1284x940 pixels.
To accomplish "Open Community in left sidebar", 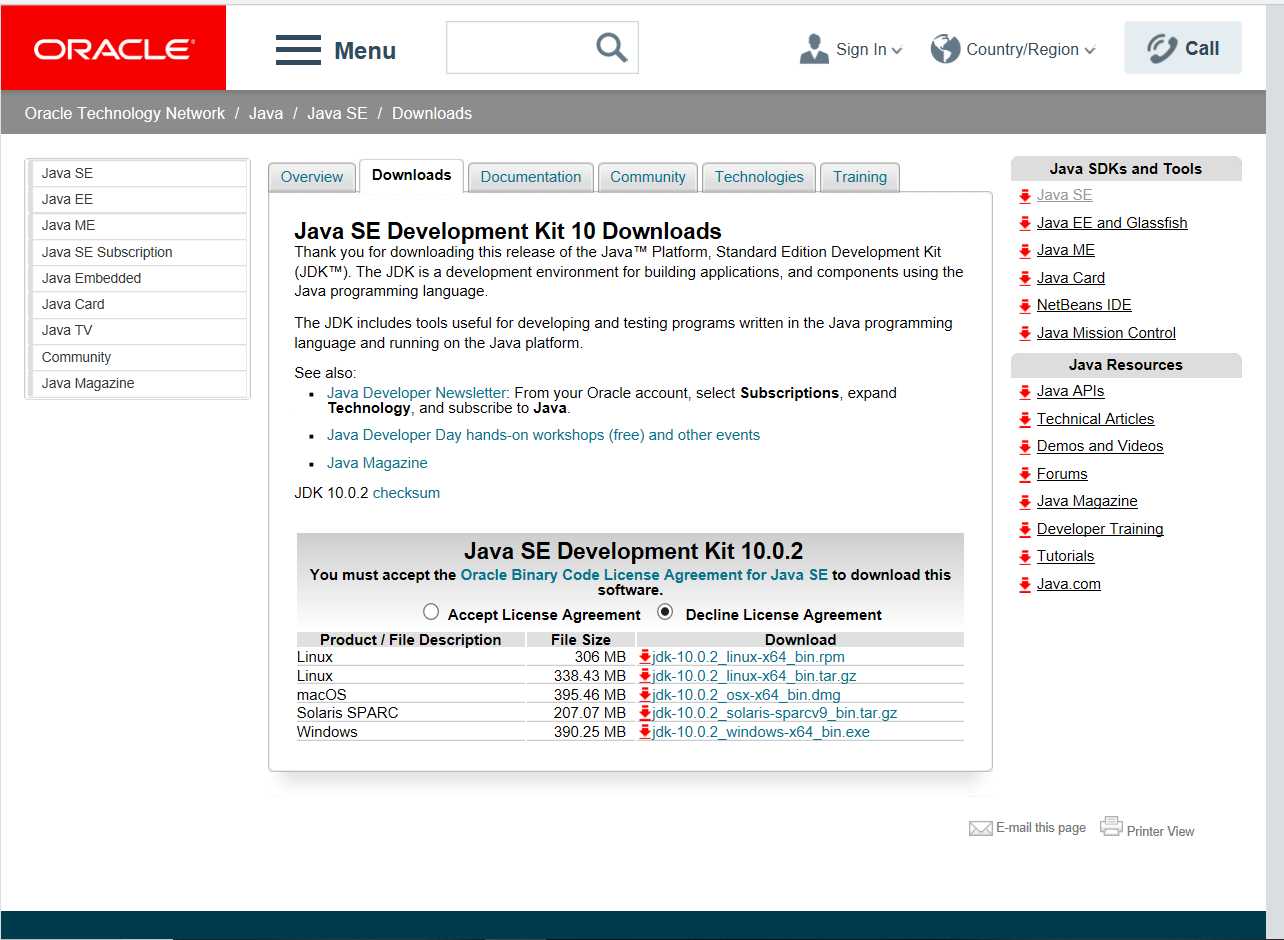I will [x=139, y=357].
